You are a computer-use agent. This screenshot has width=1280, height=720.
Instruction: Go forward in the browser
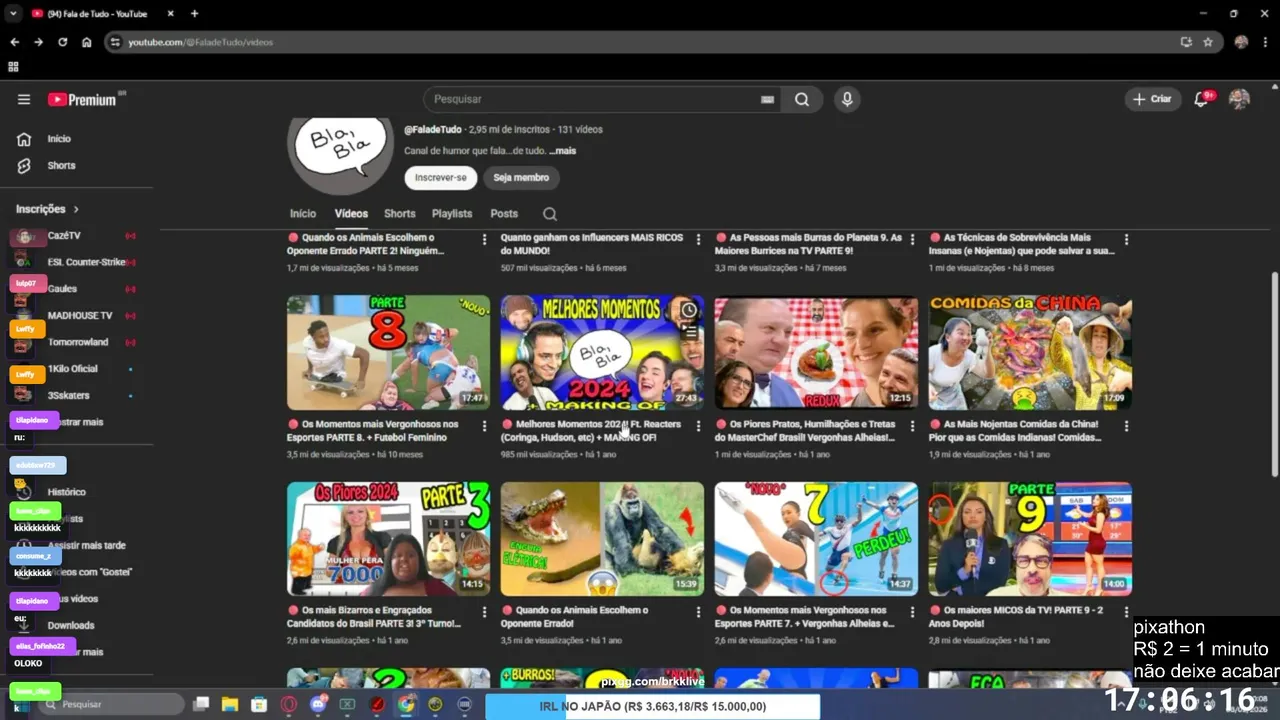pyautogui.click(x=38, y=42)
